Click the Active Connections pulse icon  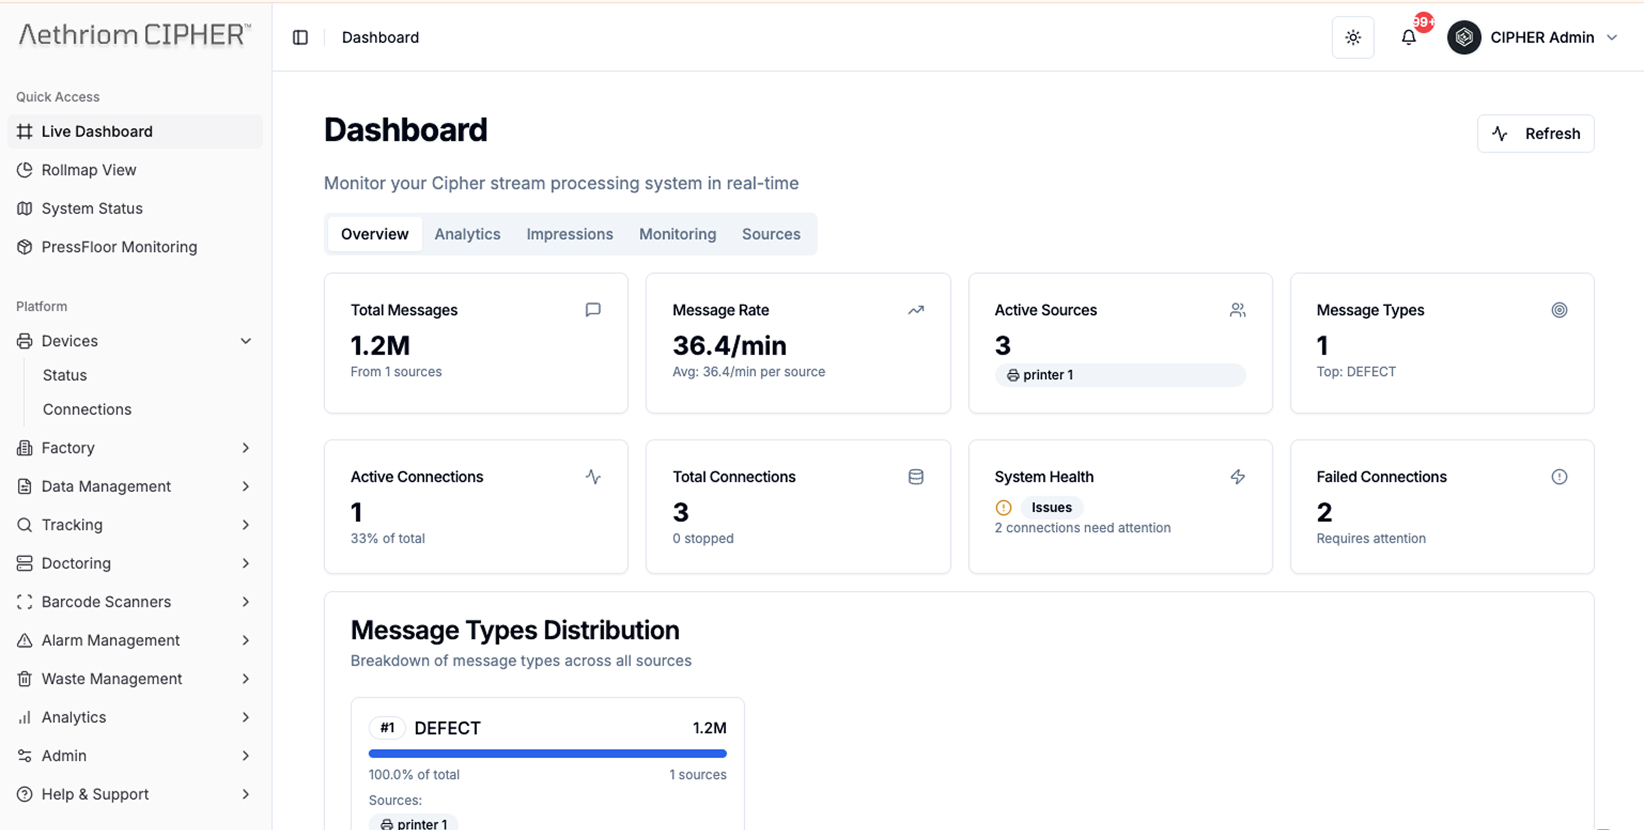point(593,477)
